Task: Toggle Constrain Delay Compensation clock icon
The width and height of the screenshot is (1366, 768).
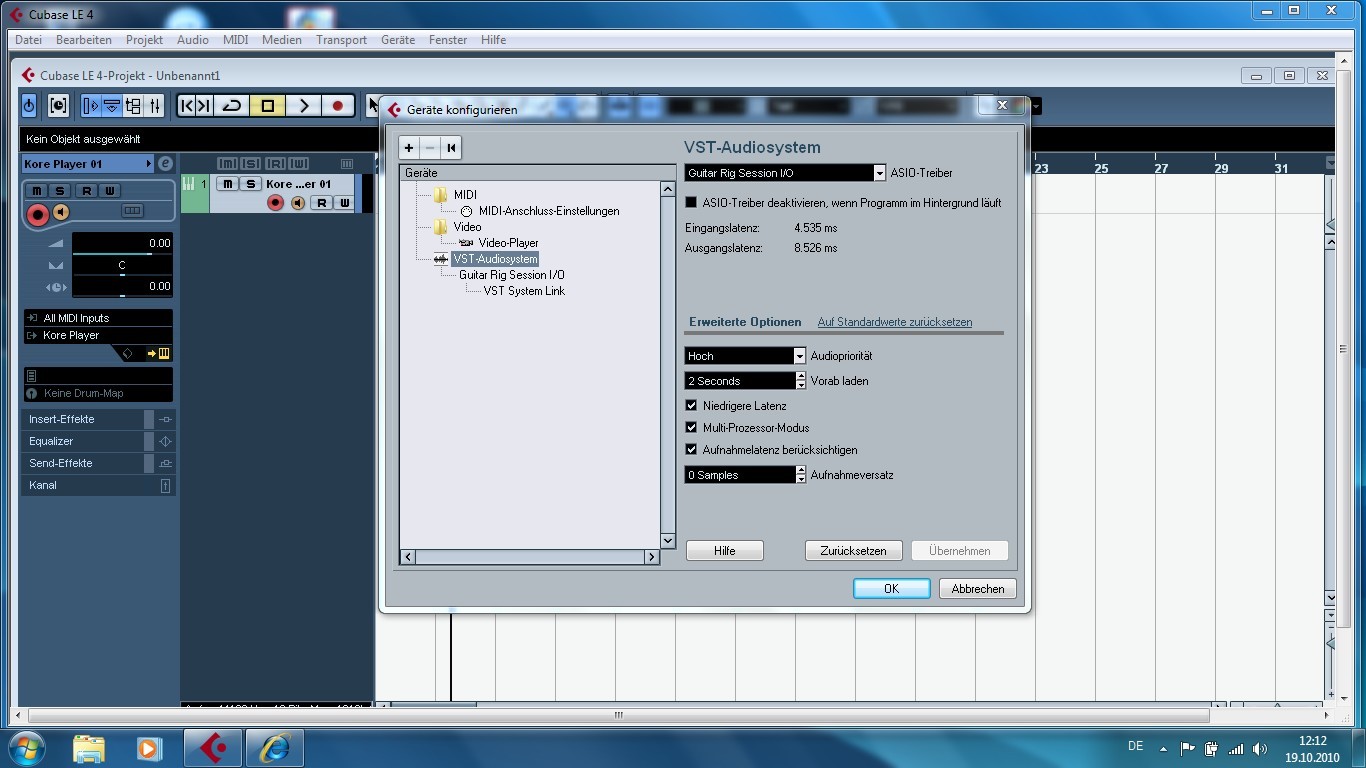Action: point(58,105)
